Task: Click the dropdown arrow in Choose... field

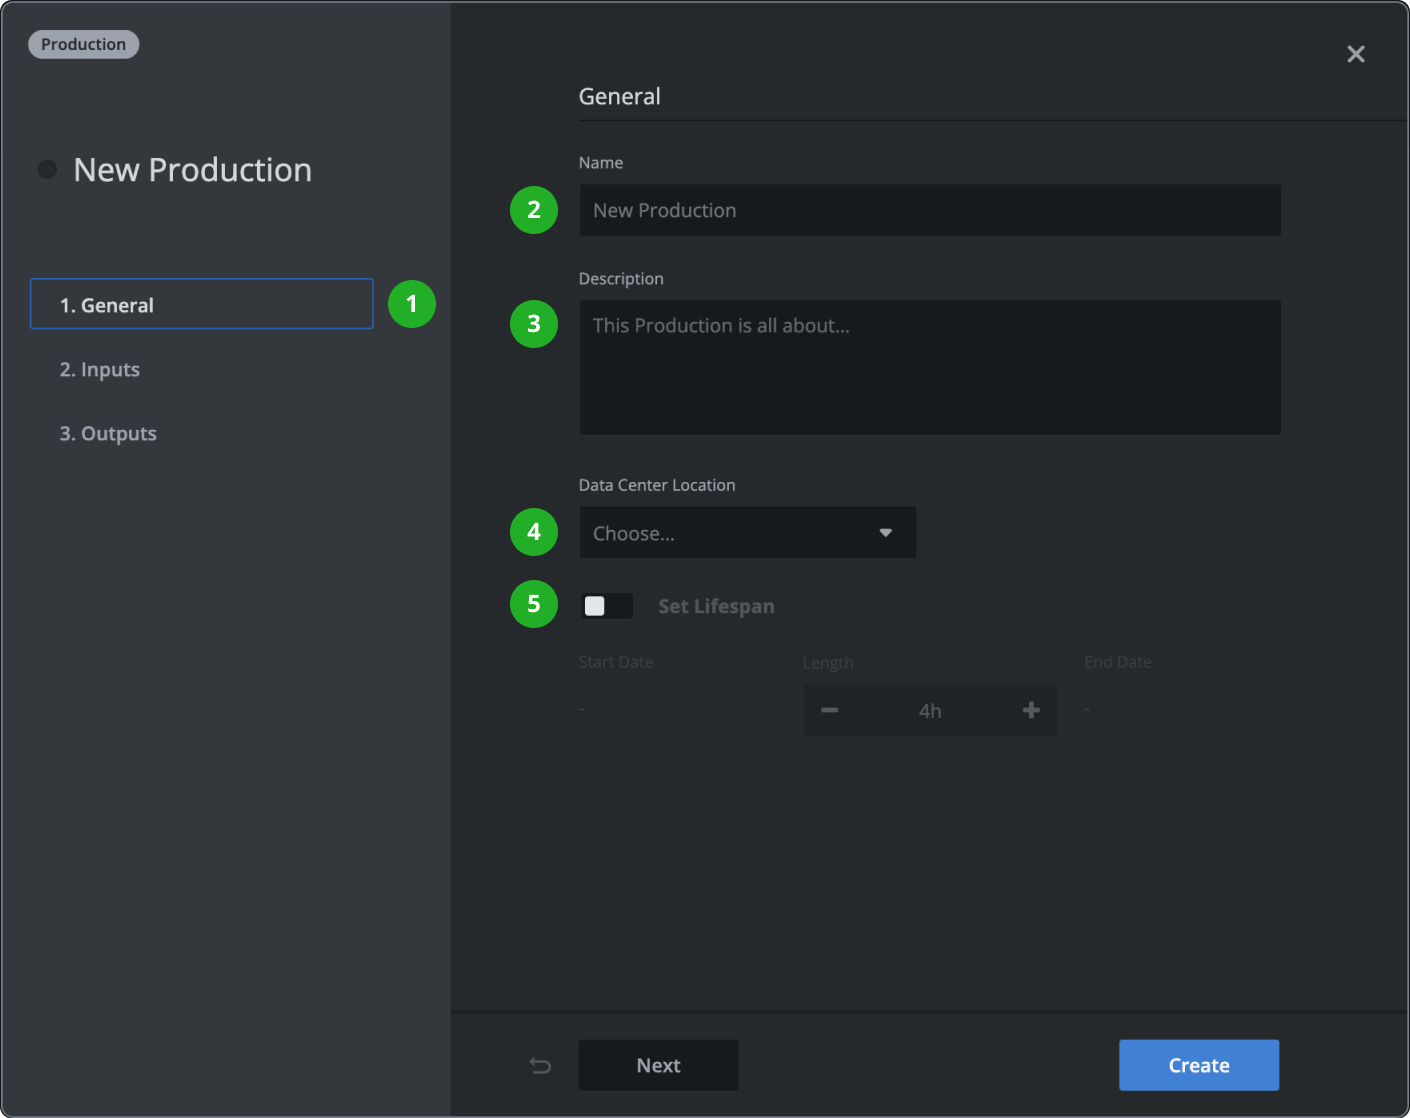Action: click(885, 533)
